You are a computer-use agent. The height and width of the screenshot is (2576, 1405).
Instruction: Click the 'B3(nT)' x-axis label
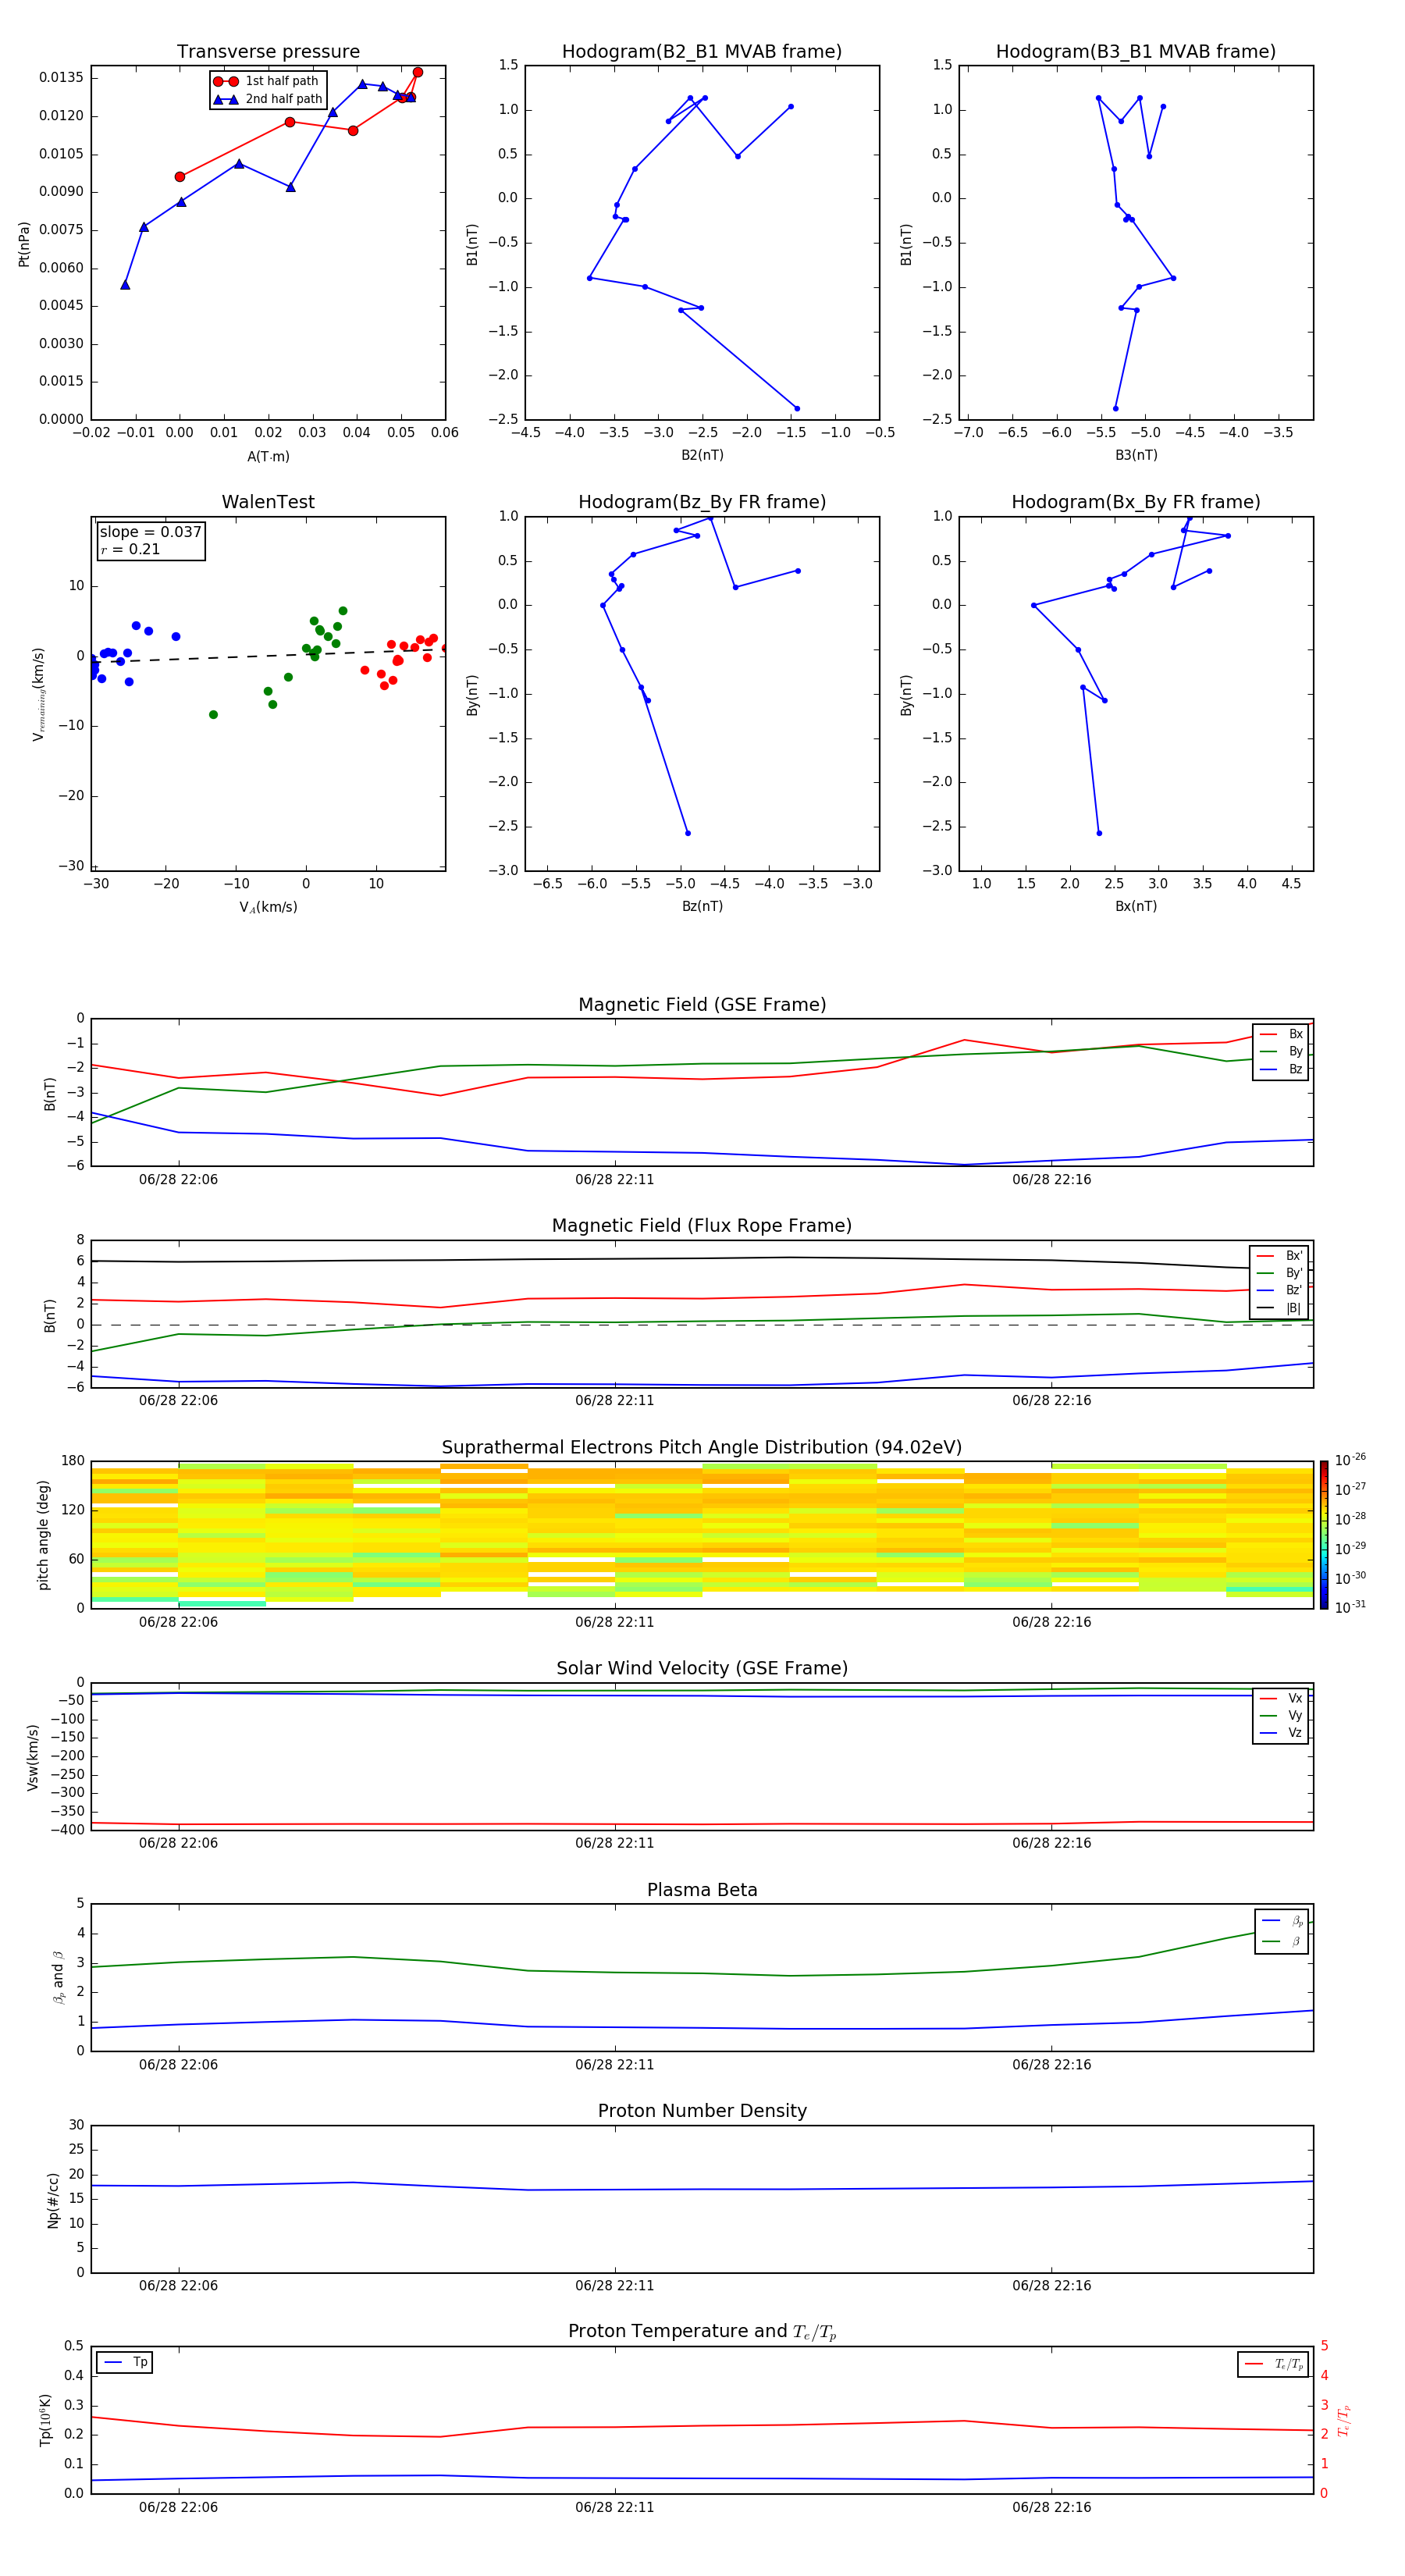coord(1136,455)
